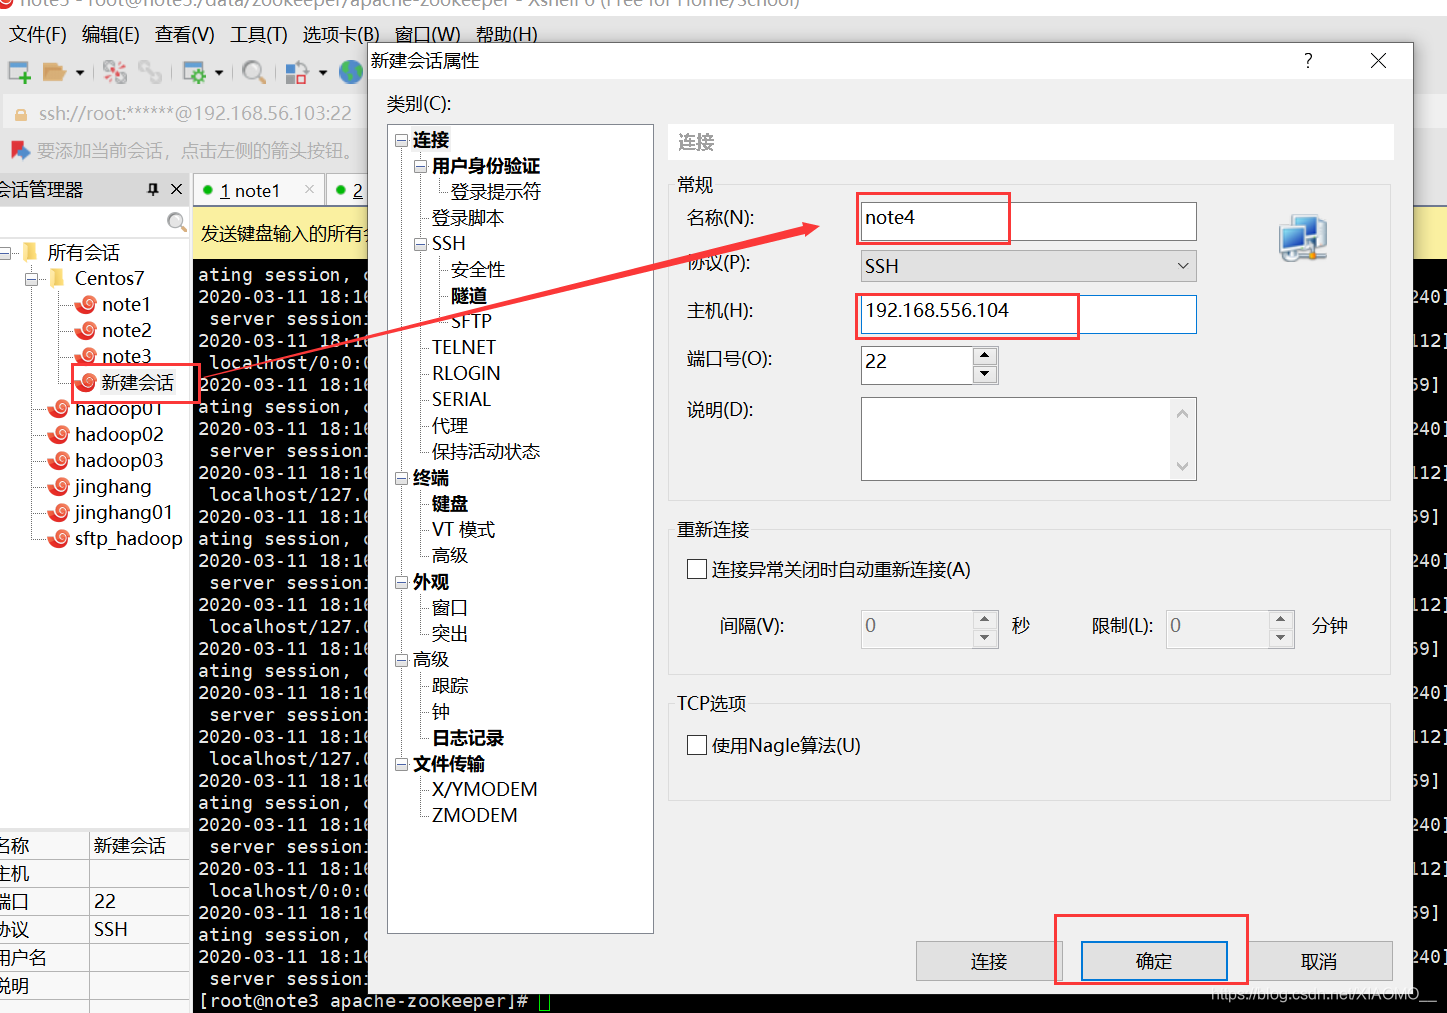
Task: Select 登录提示符 in category tree
Action: 495,192
